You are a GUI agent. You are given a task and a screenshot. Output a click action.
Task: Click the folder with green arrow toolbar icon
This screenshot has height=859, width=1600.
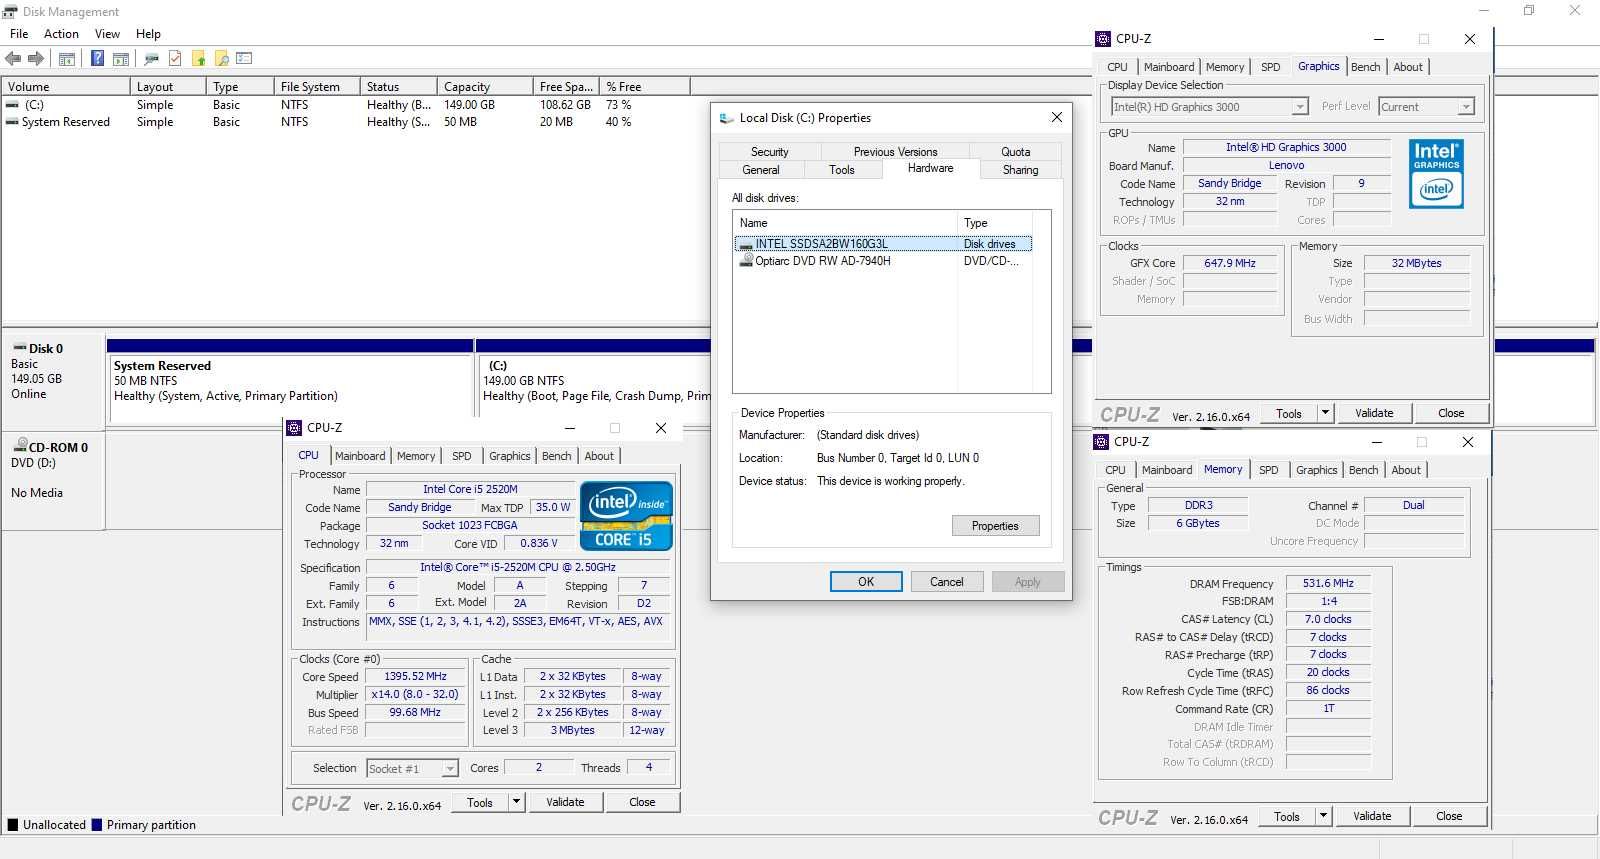tap(198, 59)
